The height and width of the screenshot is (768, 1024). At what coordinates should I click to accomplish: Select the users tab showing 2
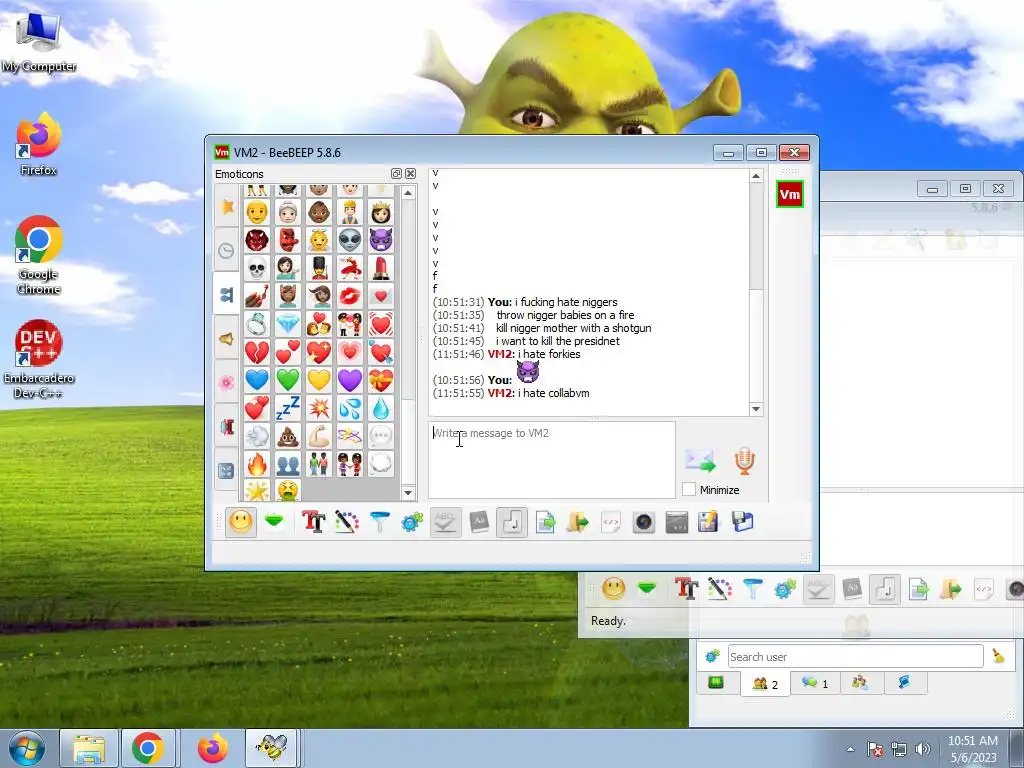(765, 684)
